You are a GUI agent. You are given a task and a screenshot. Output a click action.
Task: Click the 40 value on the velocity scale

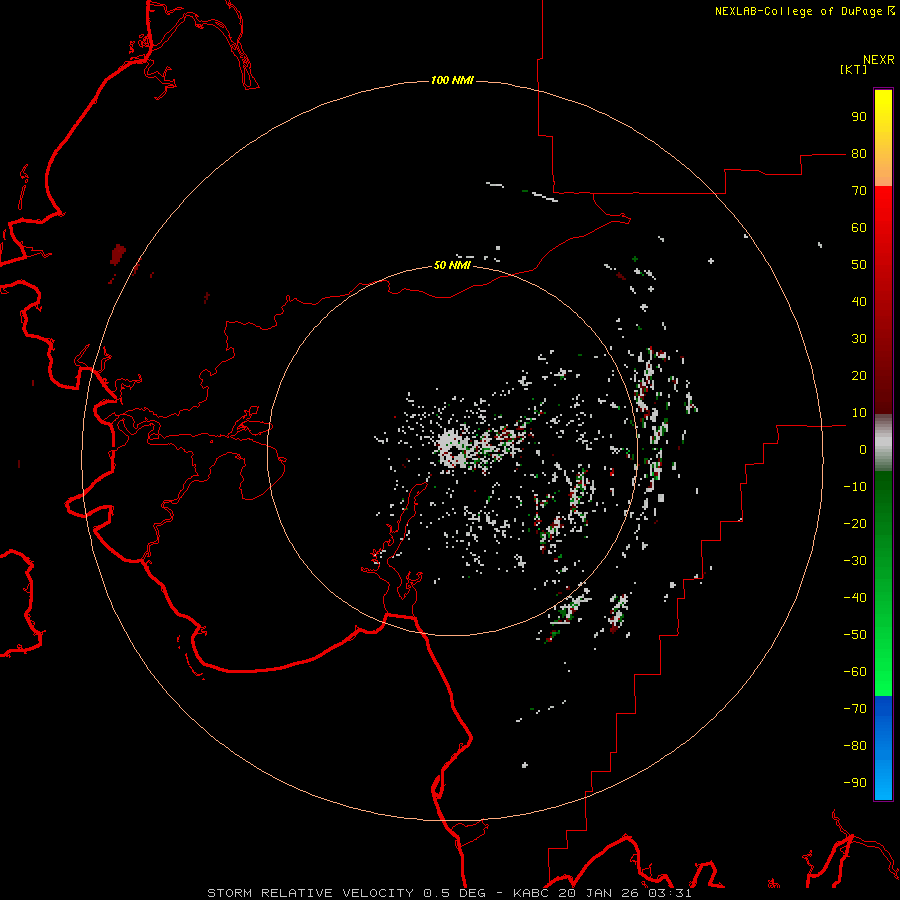(x=859, y=301)
